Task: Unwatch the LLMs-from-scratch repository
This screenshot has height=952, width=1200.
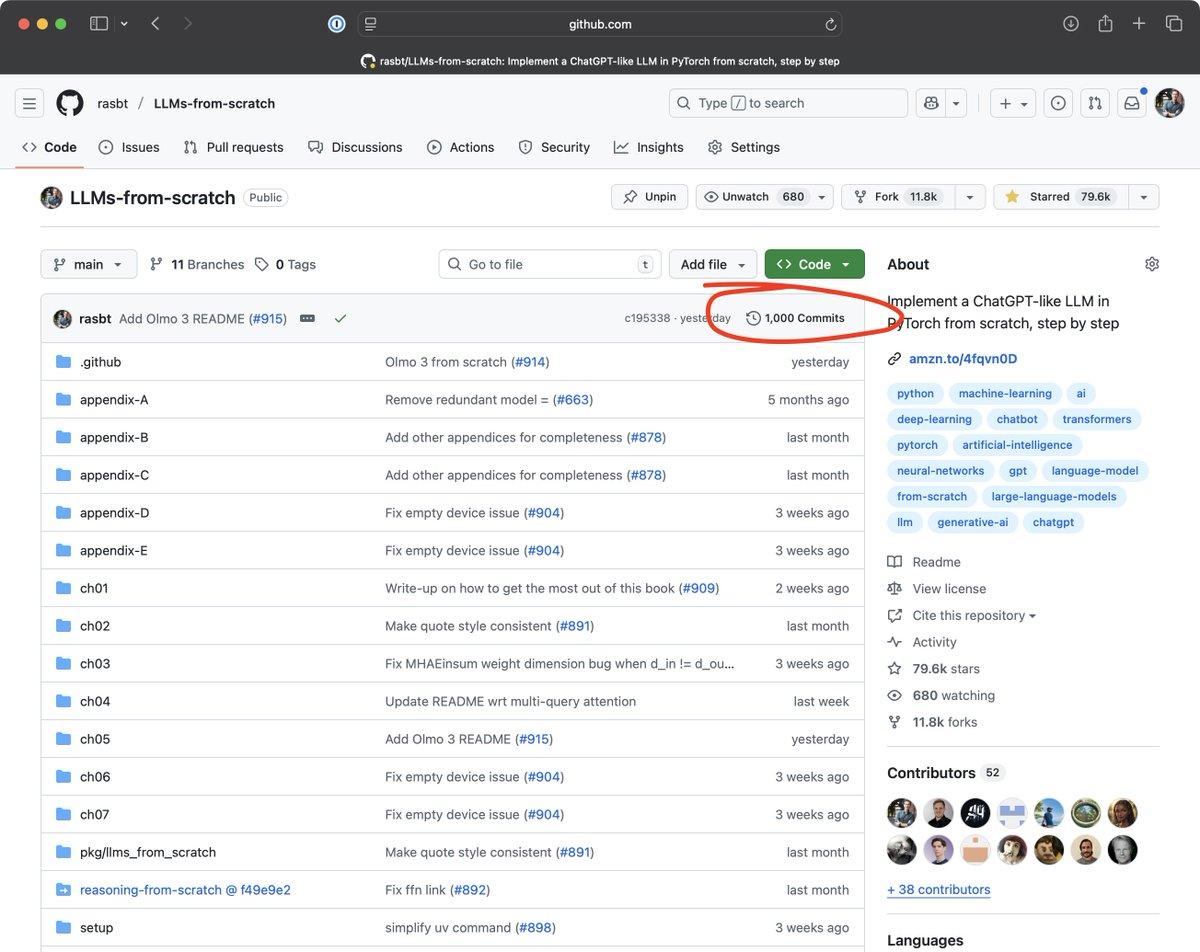Action: 752,196
